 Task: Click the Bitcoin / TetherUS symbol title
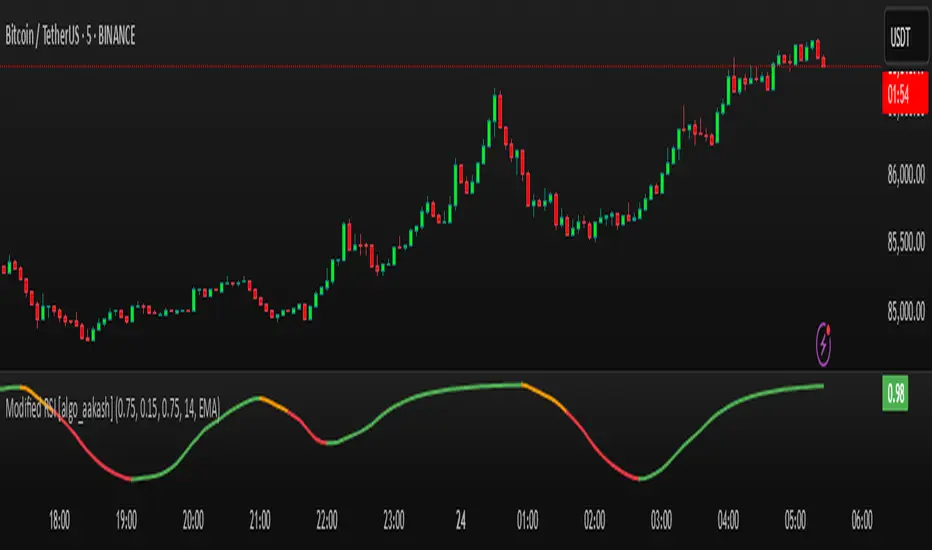click(71, 36)
